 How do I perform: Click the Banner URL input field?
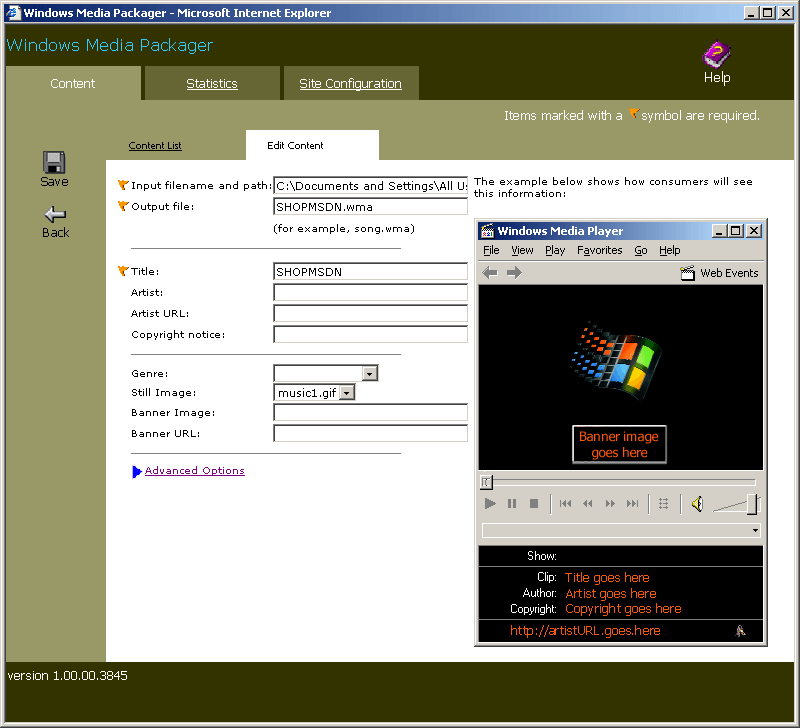click(370, 433)
